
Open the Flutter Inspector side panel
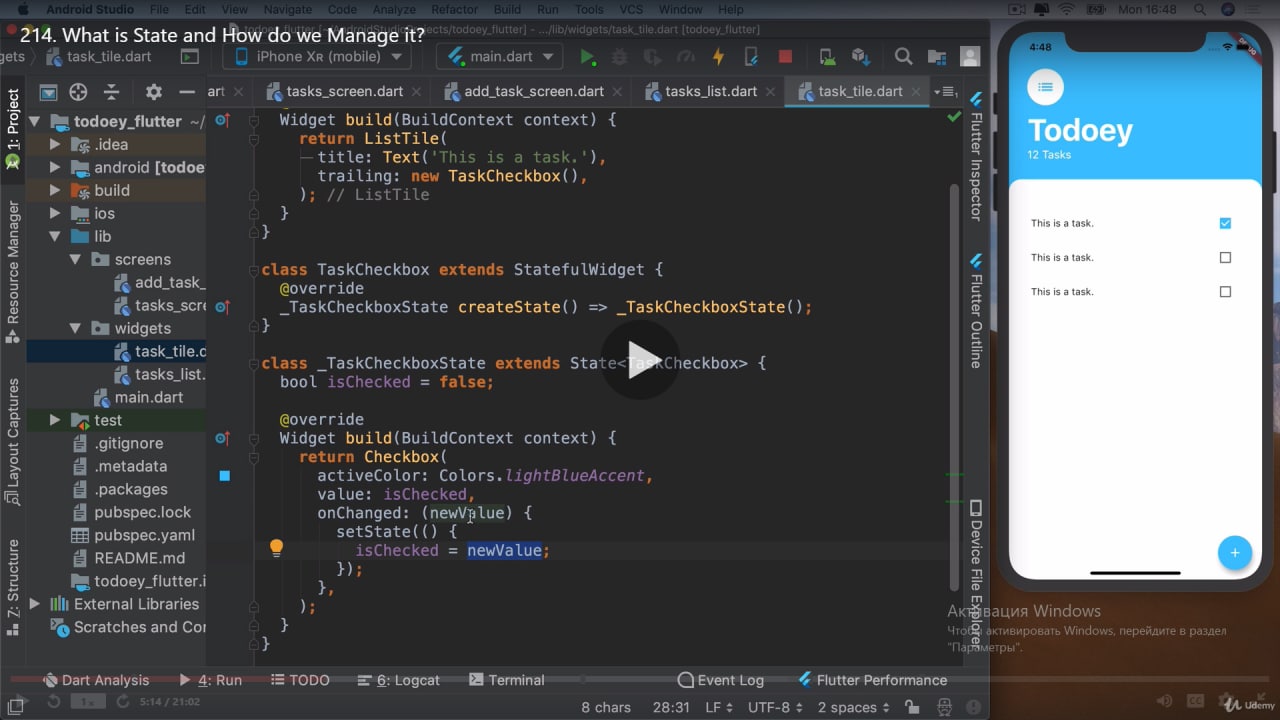(976, 157)
